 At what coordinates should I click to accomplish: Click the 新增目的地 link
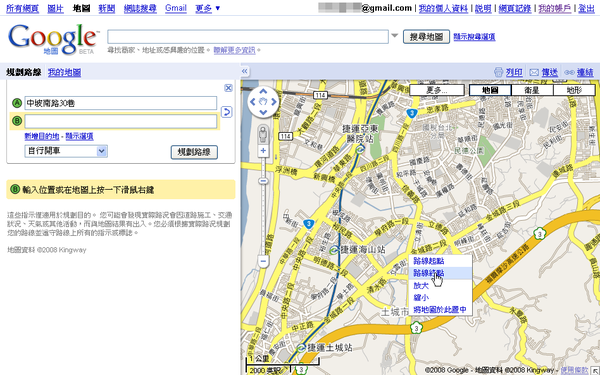[42, 136]
